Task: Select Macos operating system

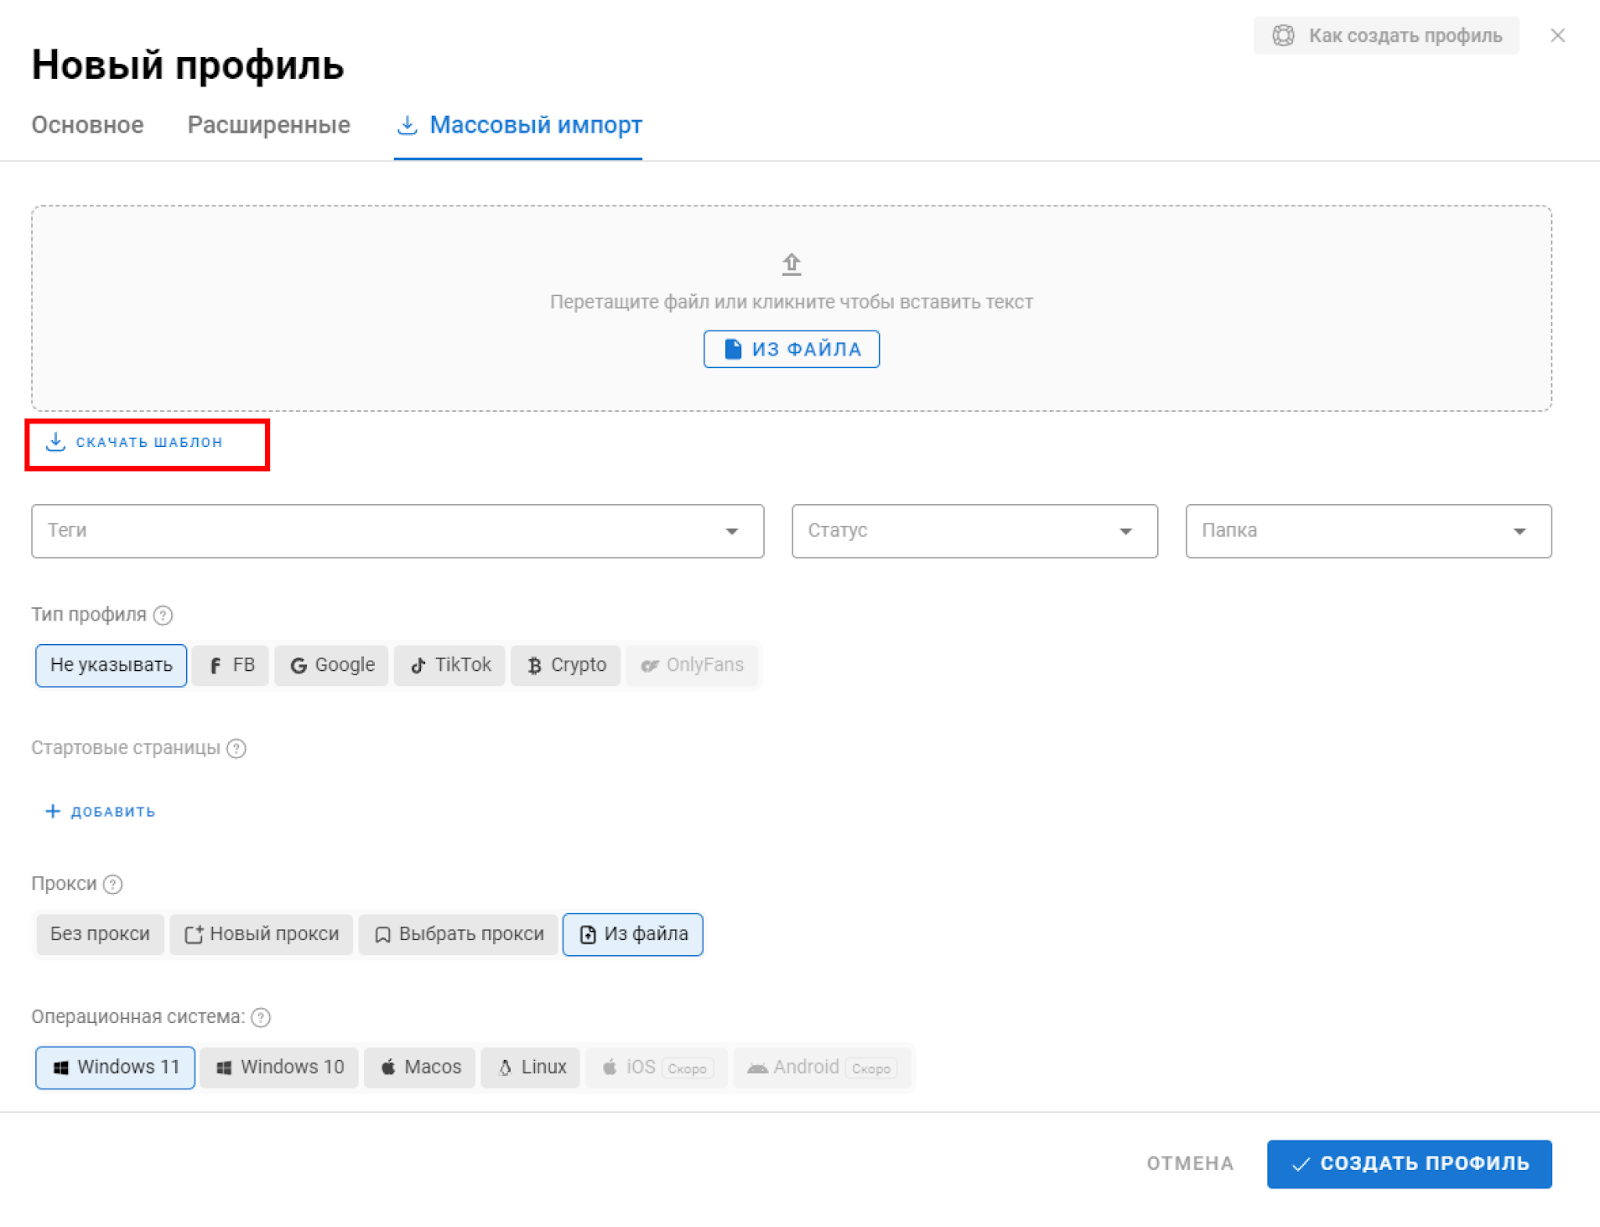Action: [x=420, y=1067]
